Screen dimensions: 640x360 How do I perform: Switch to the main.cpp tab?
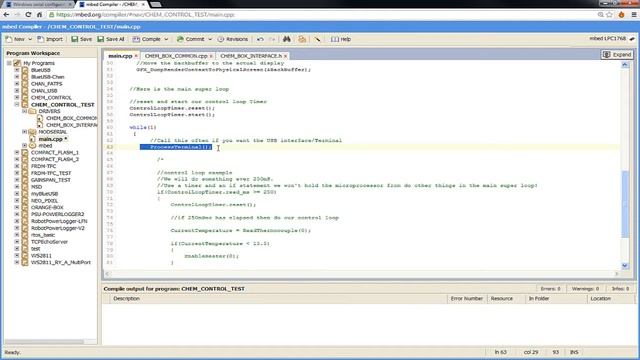(120, 56)
